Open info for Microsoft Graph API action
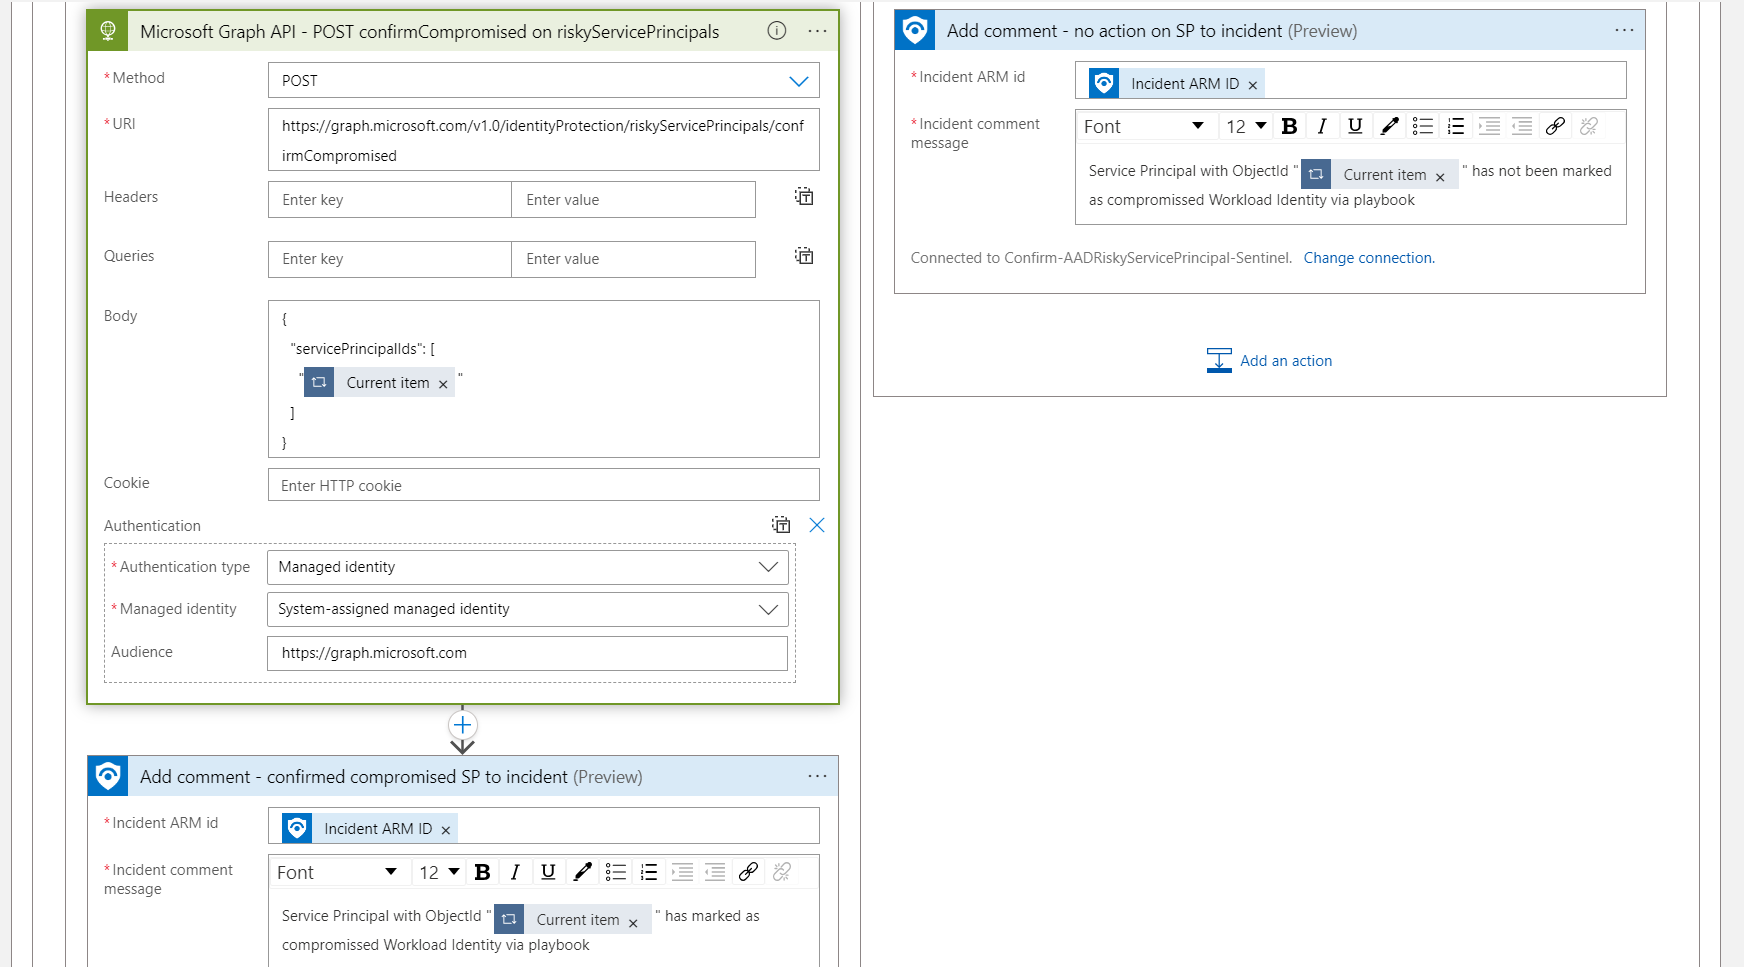The width and height of the screenshot is (1744, 967). pos(776,30)
